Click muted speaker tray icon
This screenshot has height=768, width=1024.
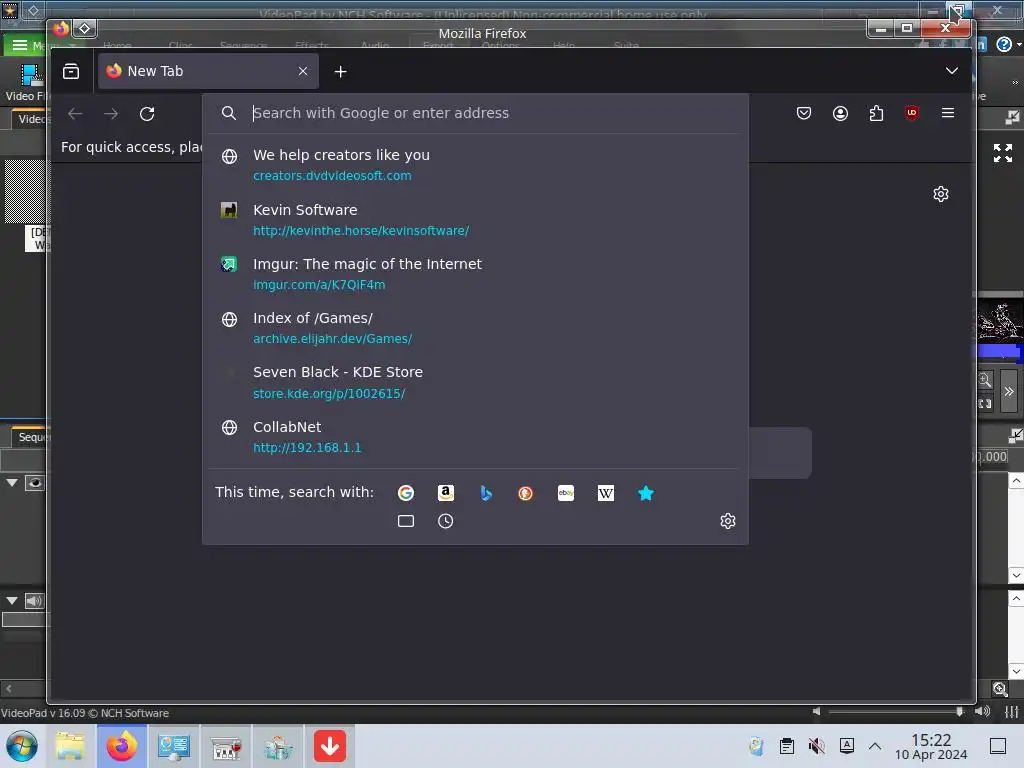pos(816,746)
